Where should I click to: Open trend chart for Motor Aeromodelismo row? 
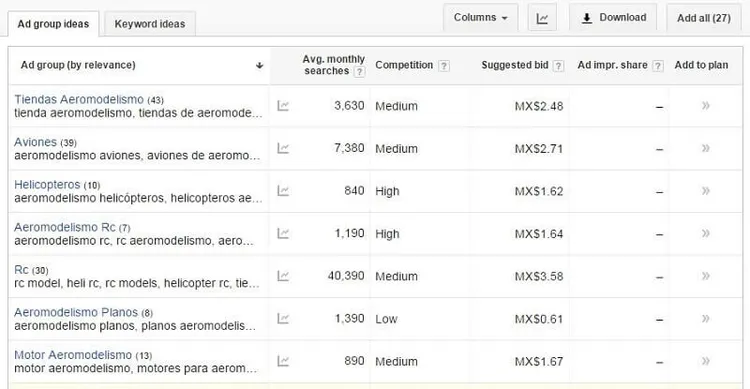[283, 361]
